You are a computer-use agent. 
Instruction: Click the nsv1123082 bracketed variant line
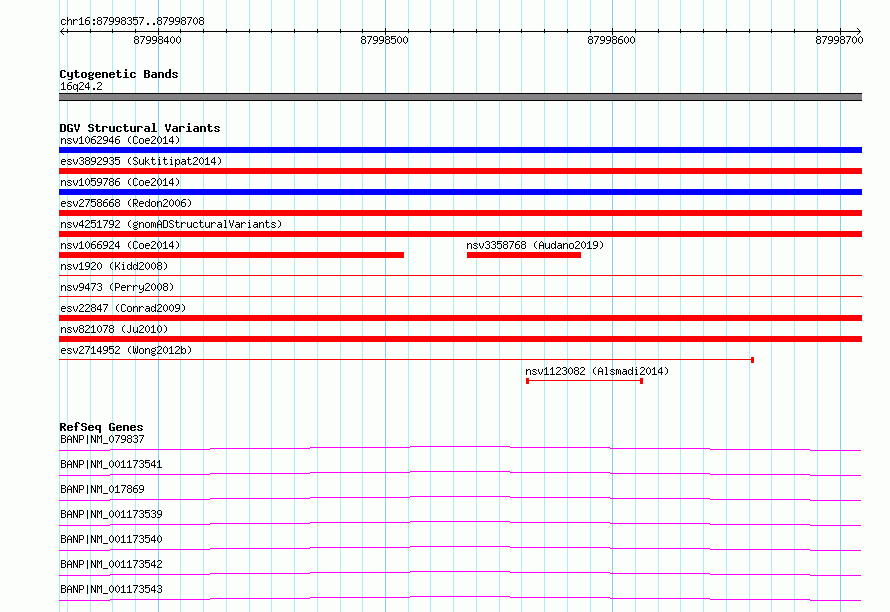[584, 381]
